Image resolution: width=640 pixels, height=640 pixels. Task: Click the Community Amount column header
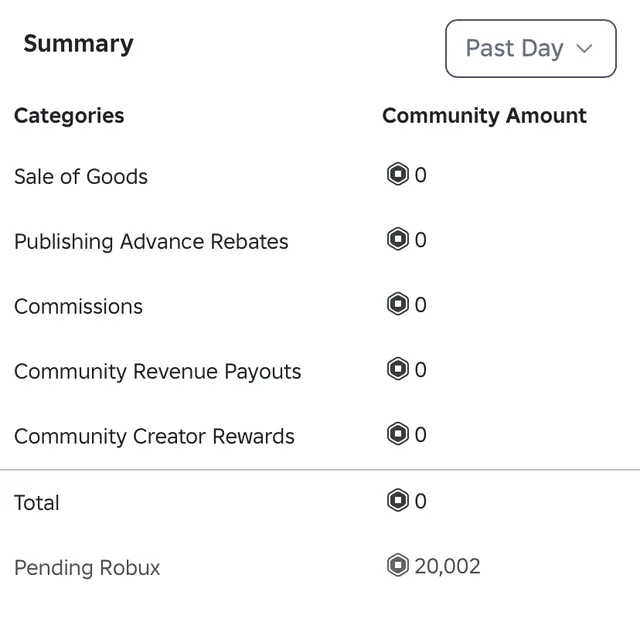(x=484, y=116)
